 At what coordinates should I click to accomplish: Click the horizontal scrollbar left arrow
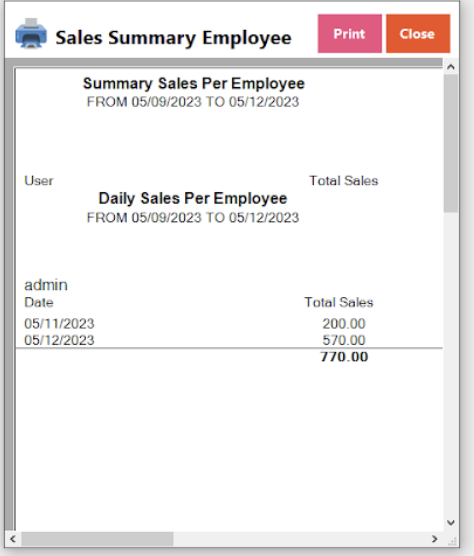point(13,539)
